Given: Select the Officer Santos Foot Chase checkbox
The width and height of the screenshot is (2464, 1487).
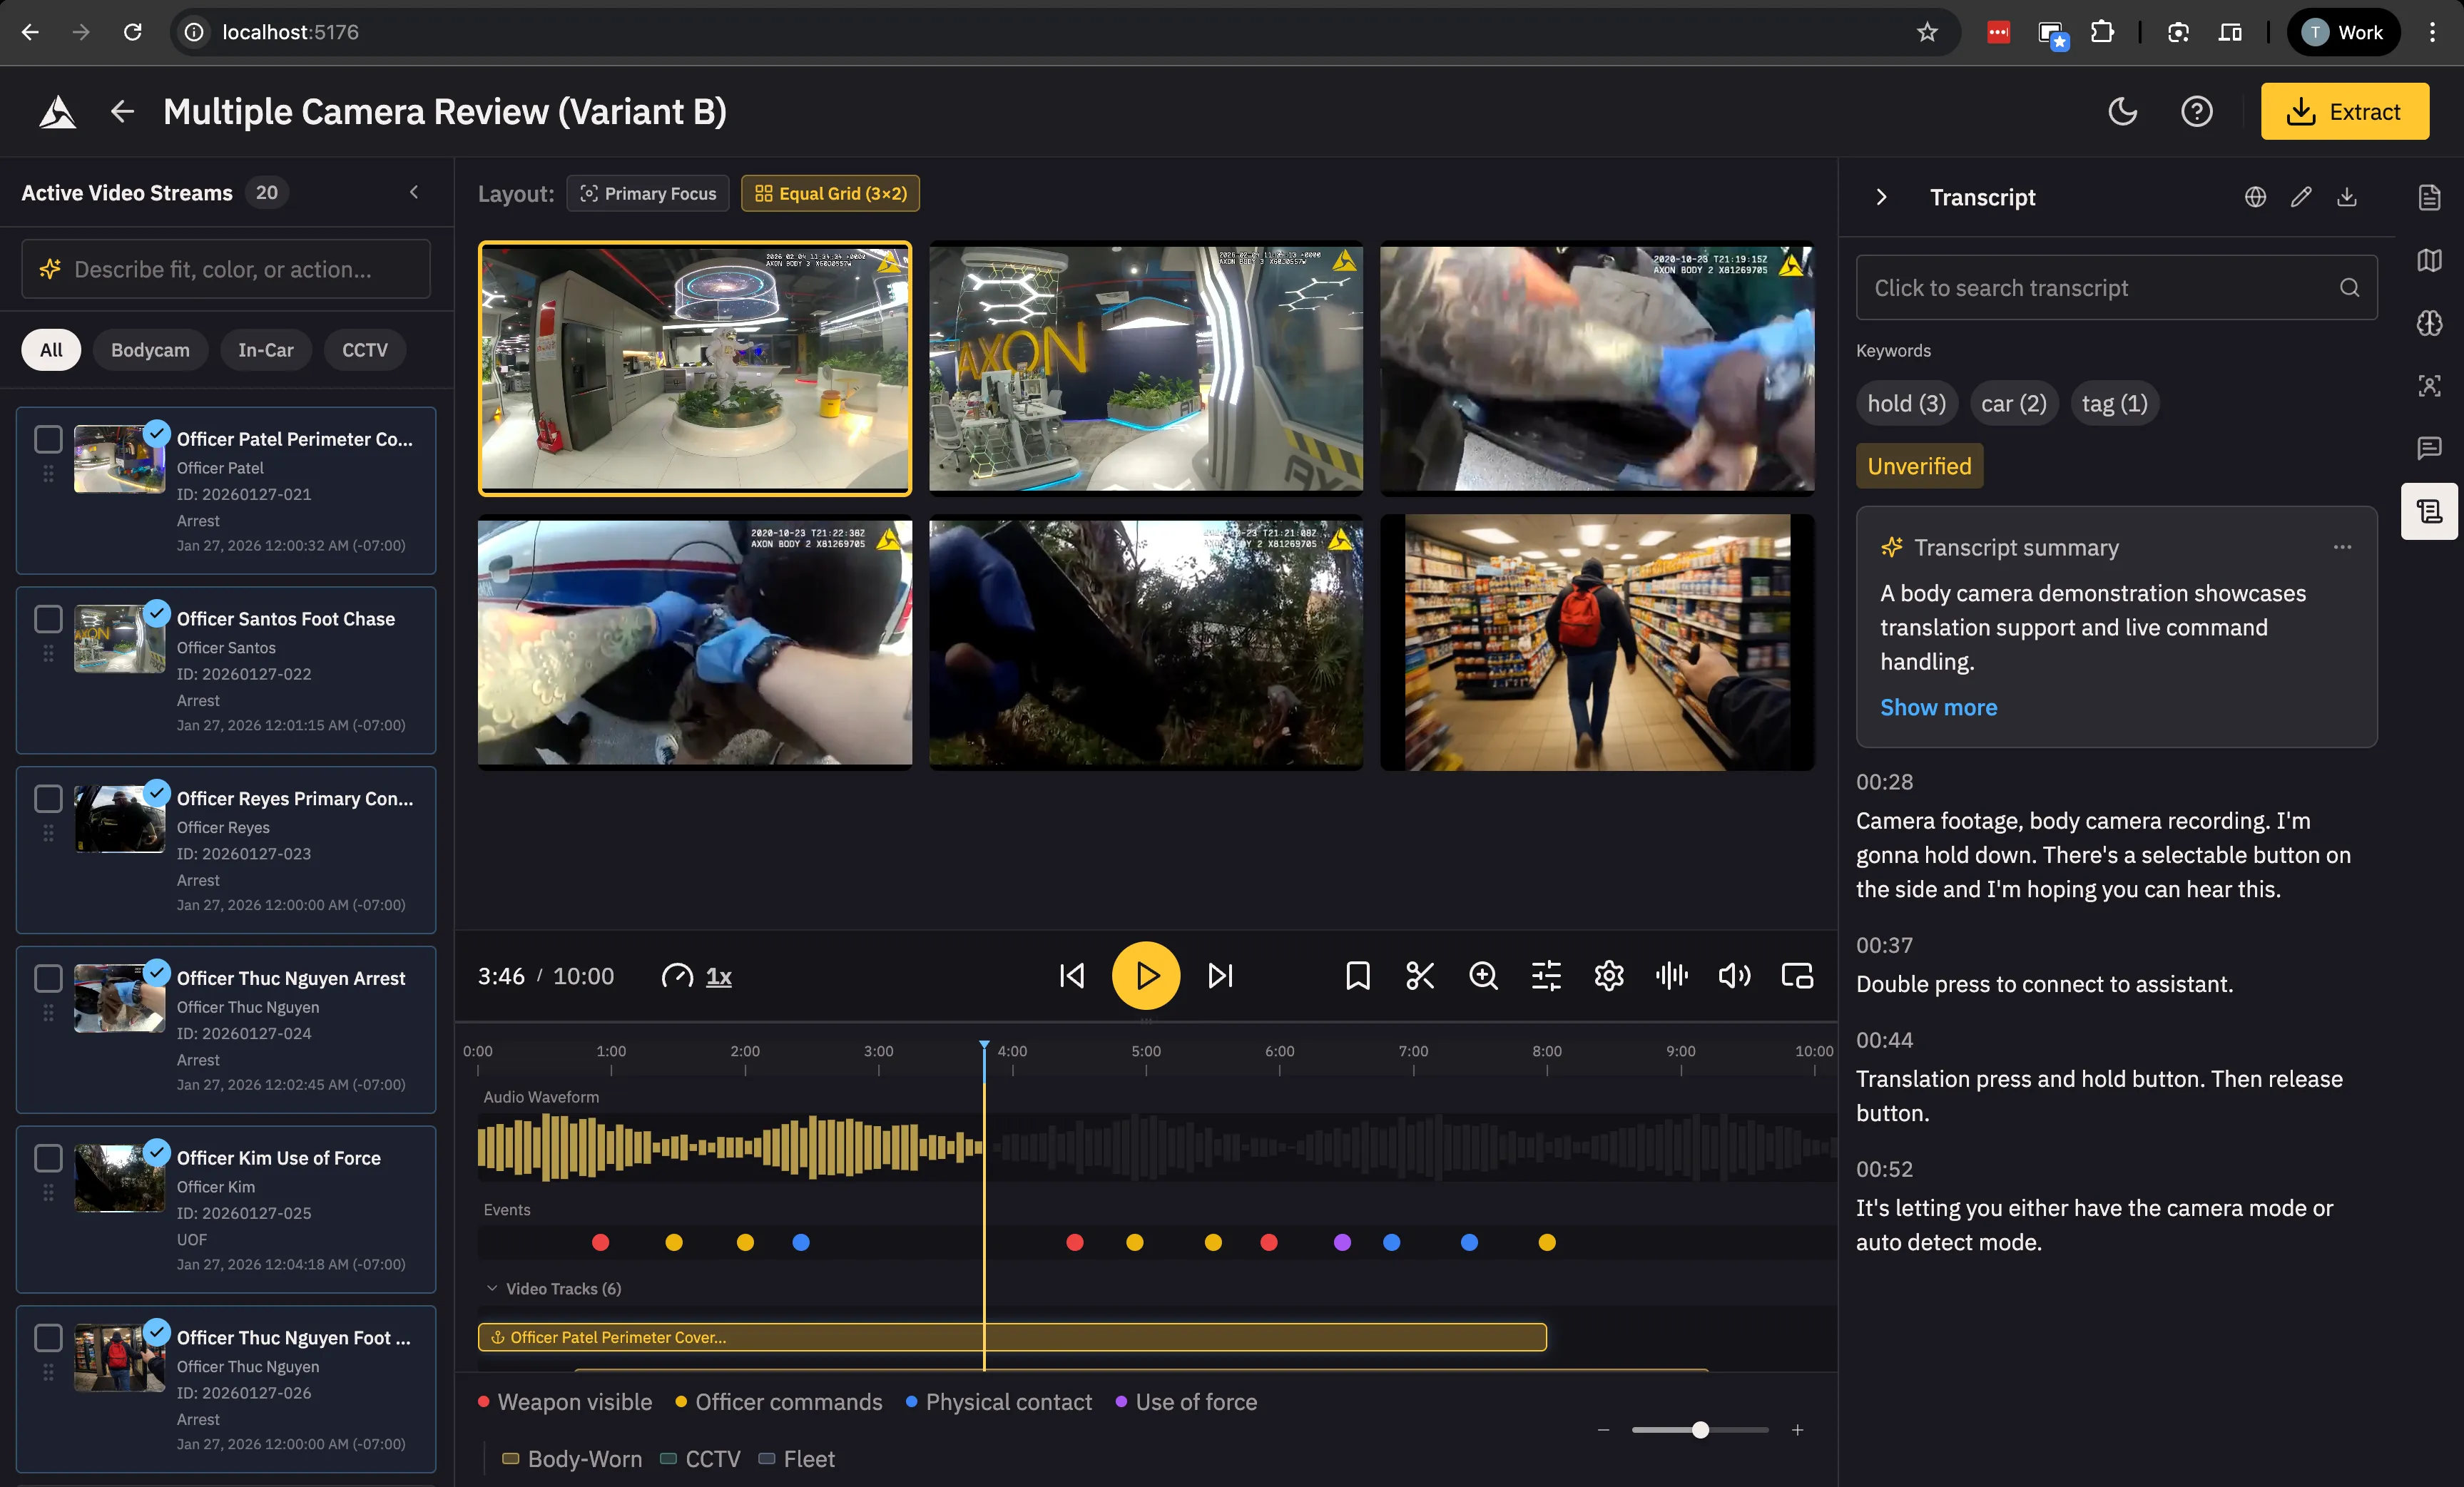Looking at the screenshot, I should 48,619.
